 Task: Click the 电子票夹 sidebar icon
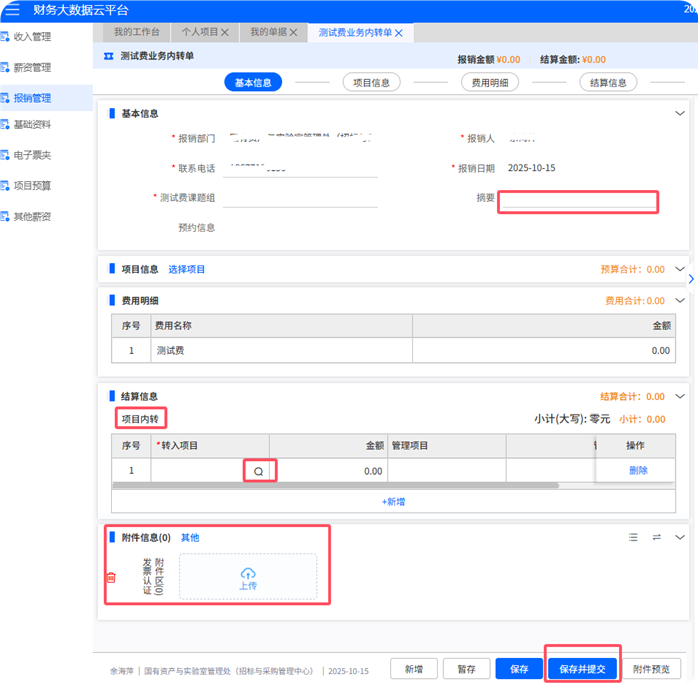tap(5, 155)
